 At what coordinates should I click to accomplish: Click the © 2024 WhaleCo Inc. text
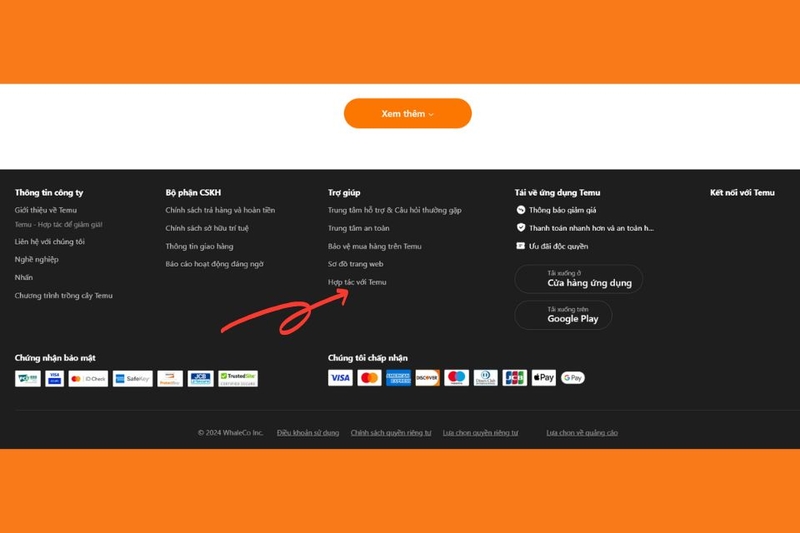[x=231, y=433]
